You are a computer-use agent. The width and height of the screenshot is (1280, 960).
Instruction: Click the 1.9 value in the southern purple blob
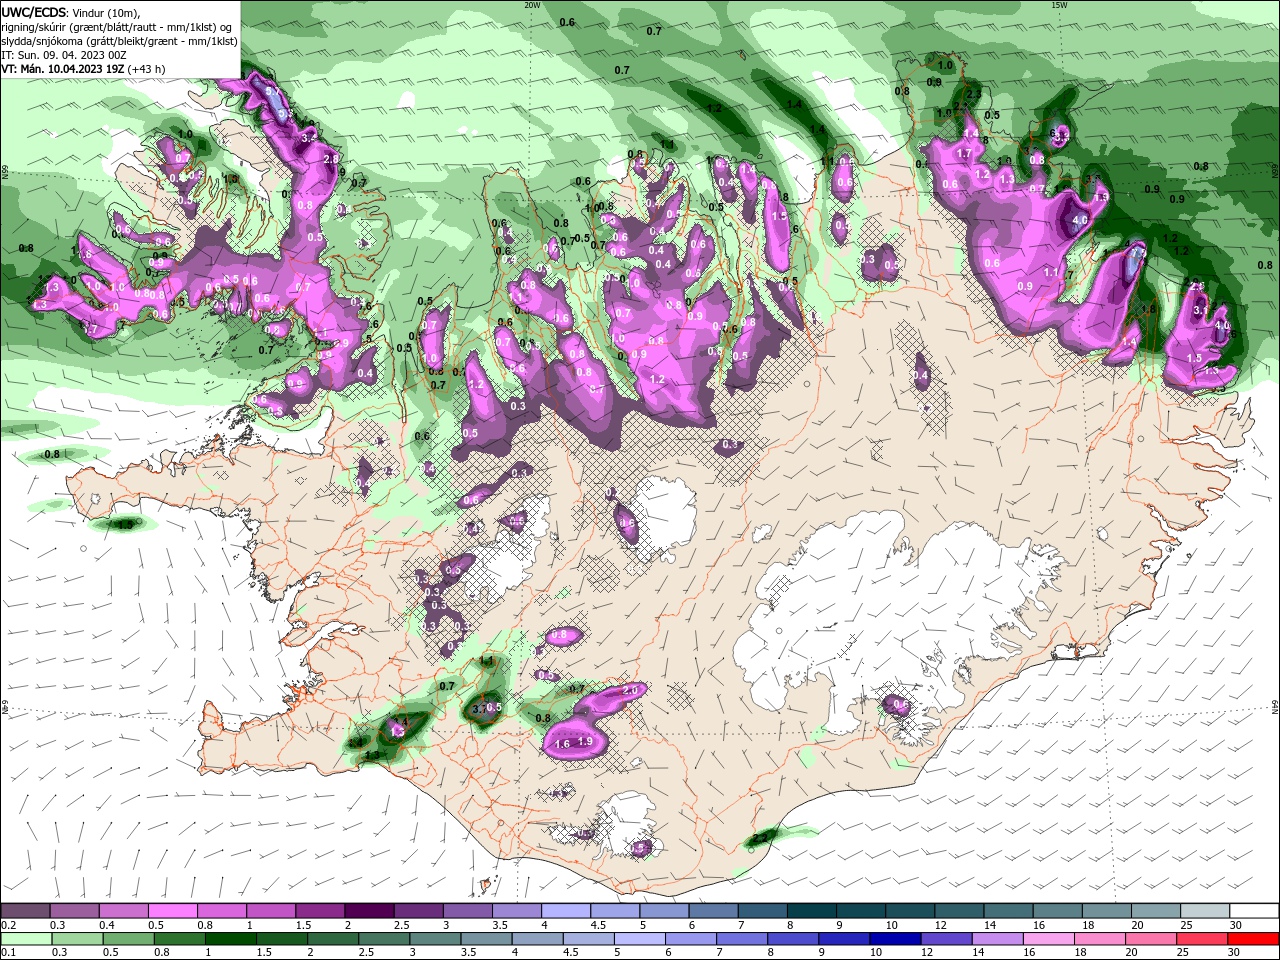coord(586,741)
